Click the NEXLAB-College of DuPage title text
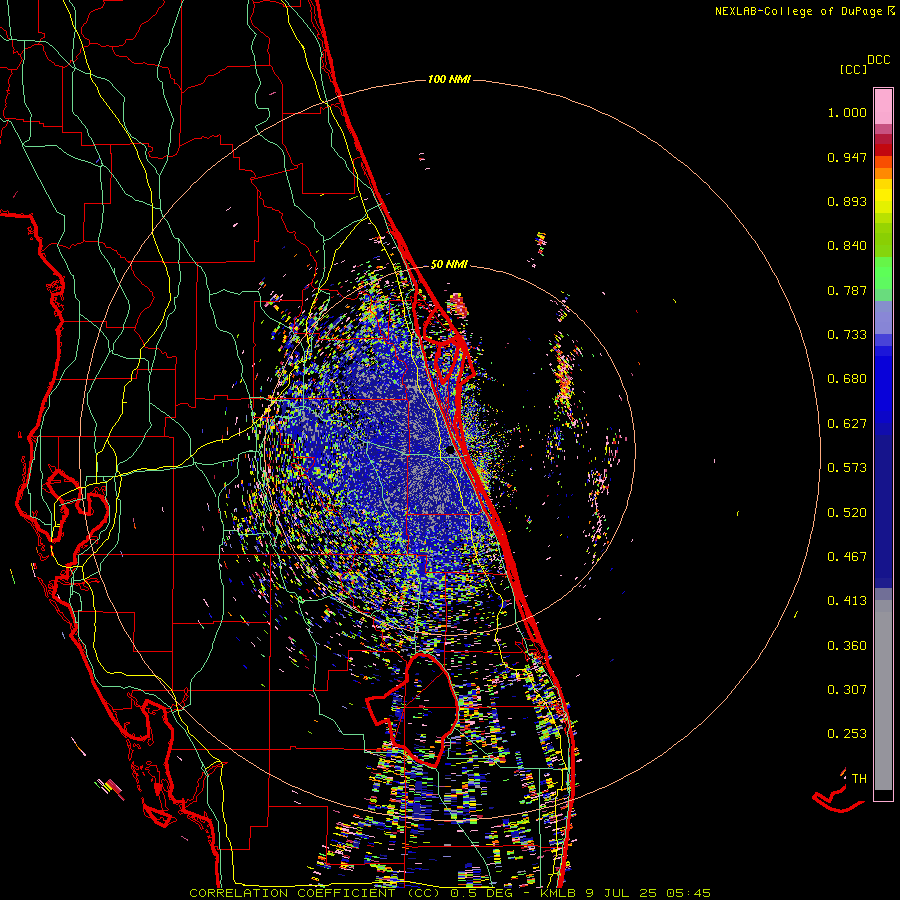The image size is (900, 900). point(798,11)
